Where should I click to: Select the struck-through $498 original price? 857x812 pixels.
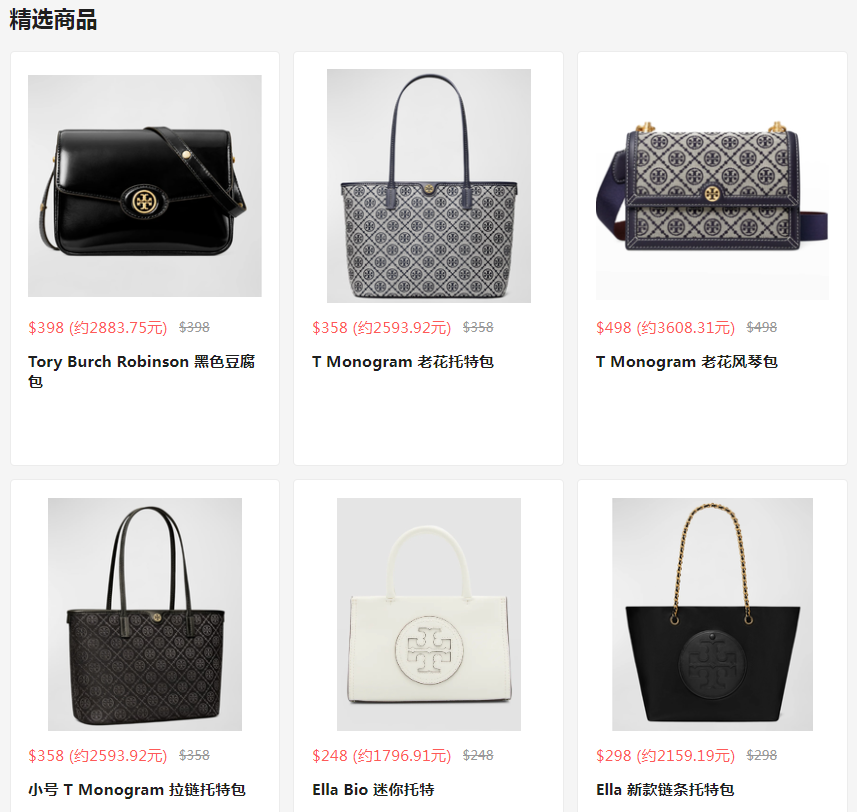tap(761, 327)
